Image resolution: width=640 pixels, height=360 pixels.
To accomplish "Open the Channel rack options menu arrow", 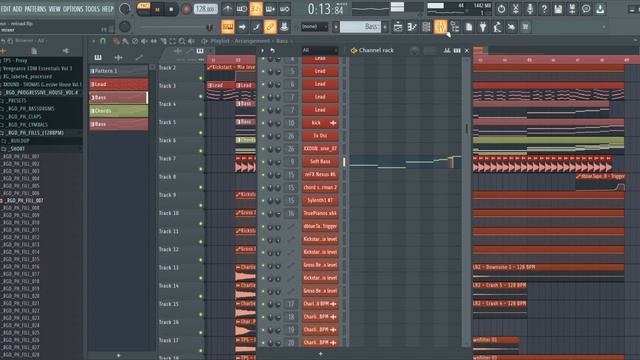I will 262,50.
